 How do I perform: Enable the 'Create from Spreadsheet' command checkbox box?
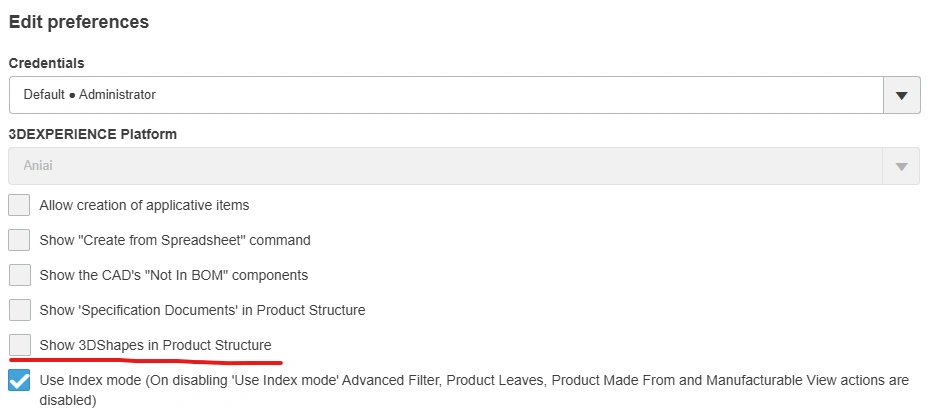click(19, 240)
